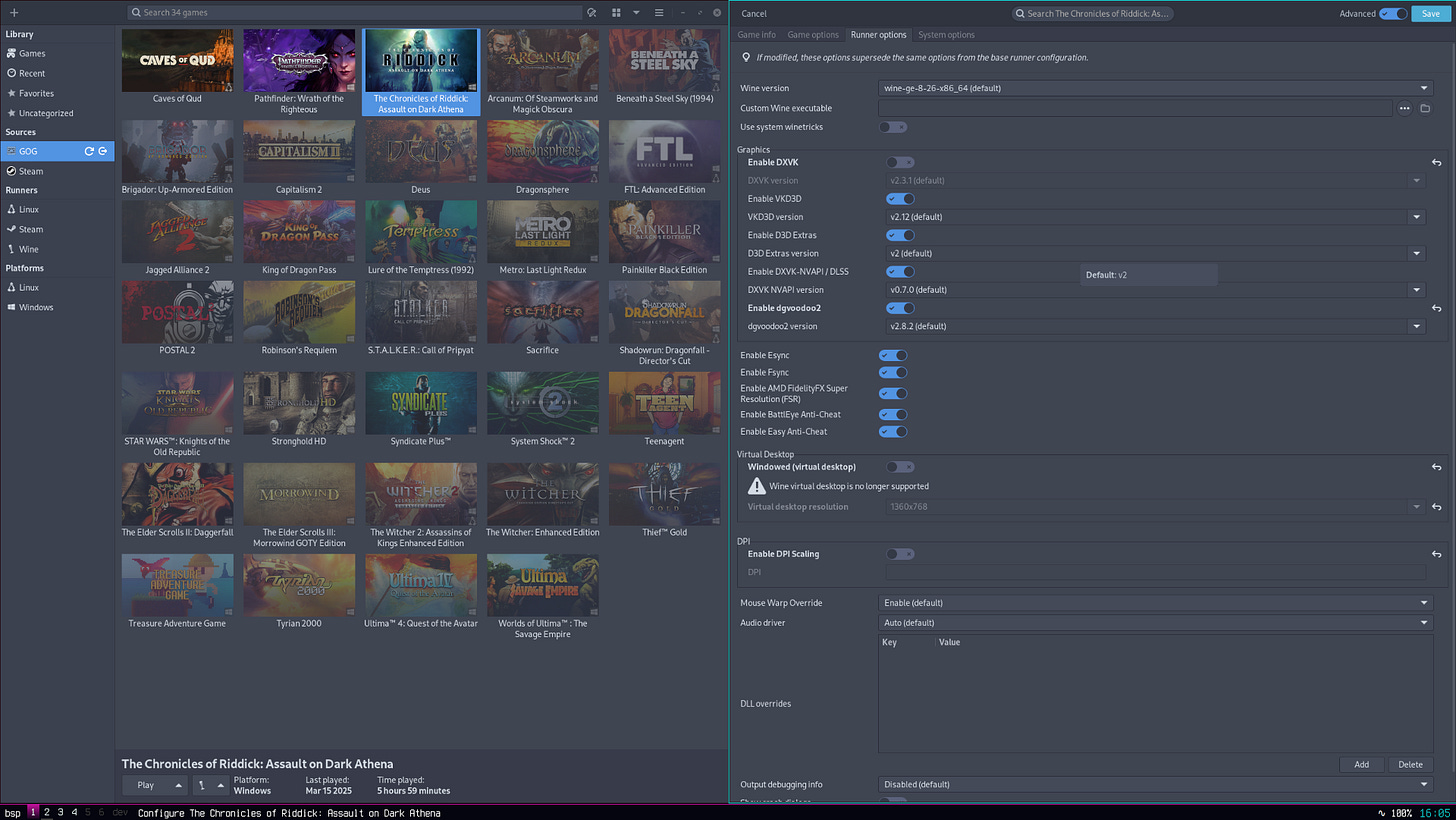Click the Wine glass runner button near Play
The height and width of the screenshot is (820, 1456).
[x=201, y=785]
